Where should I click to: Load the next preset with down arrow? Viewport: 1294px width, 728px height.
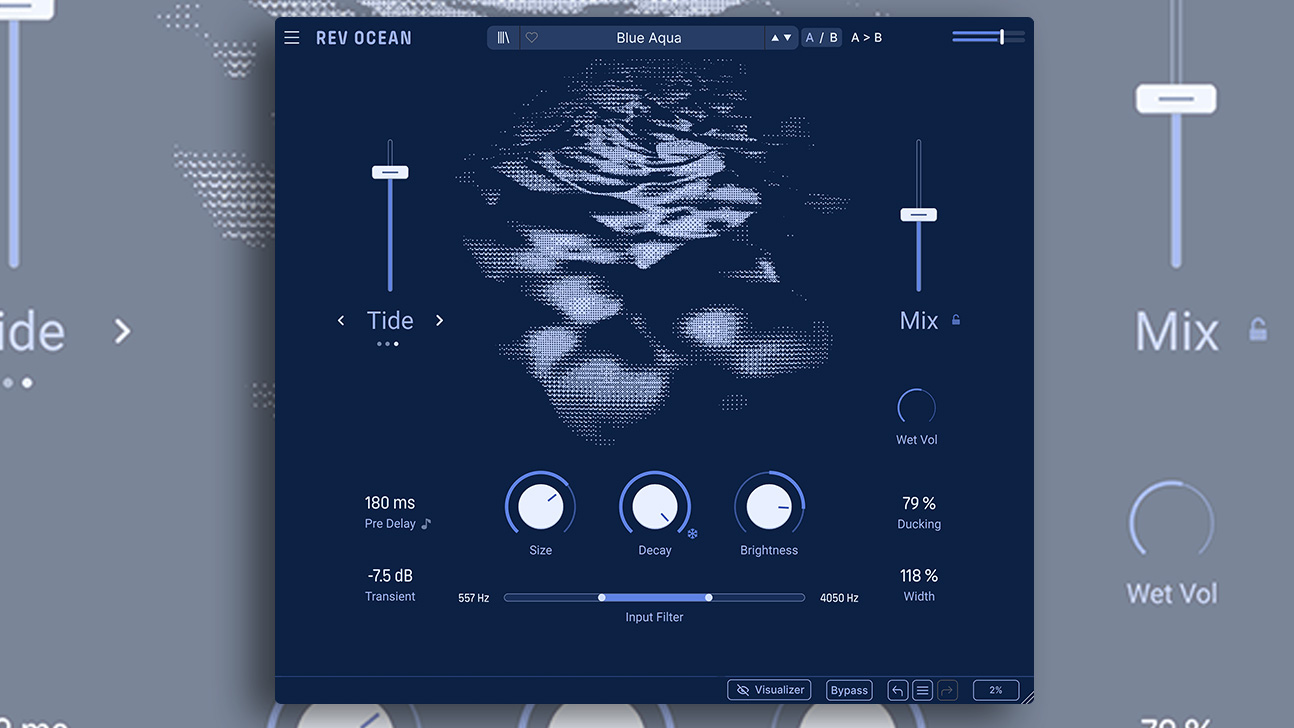click(x=787, y=38)
